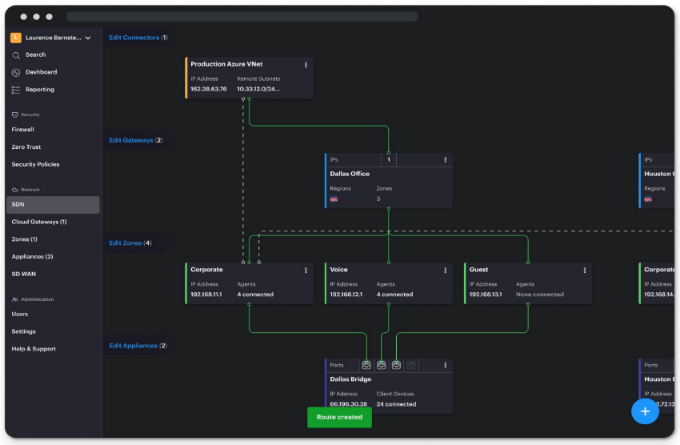The image size is (680, 445).
Task: Open Appliances (2) in sidebar
Action: click(32, 256)
